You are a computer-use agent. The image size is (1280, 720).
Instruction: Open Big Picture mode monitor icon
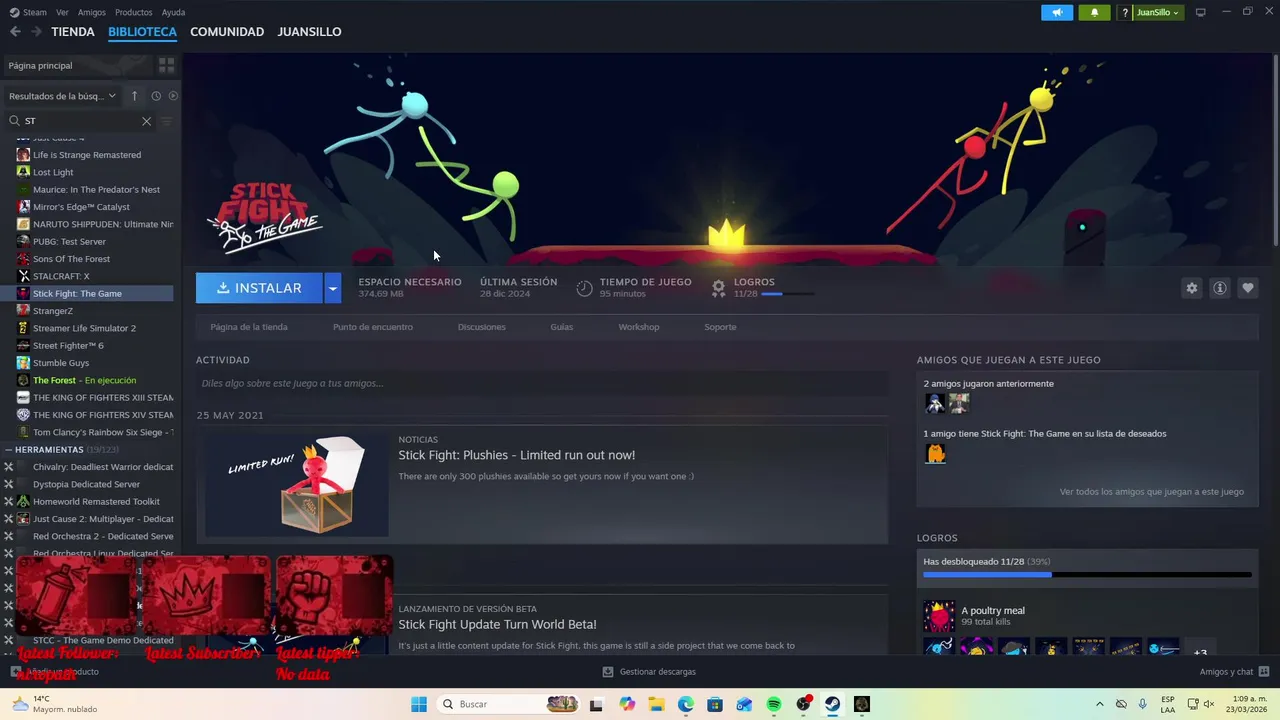[x=1201, y=12]
